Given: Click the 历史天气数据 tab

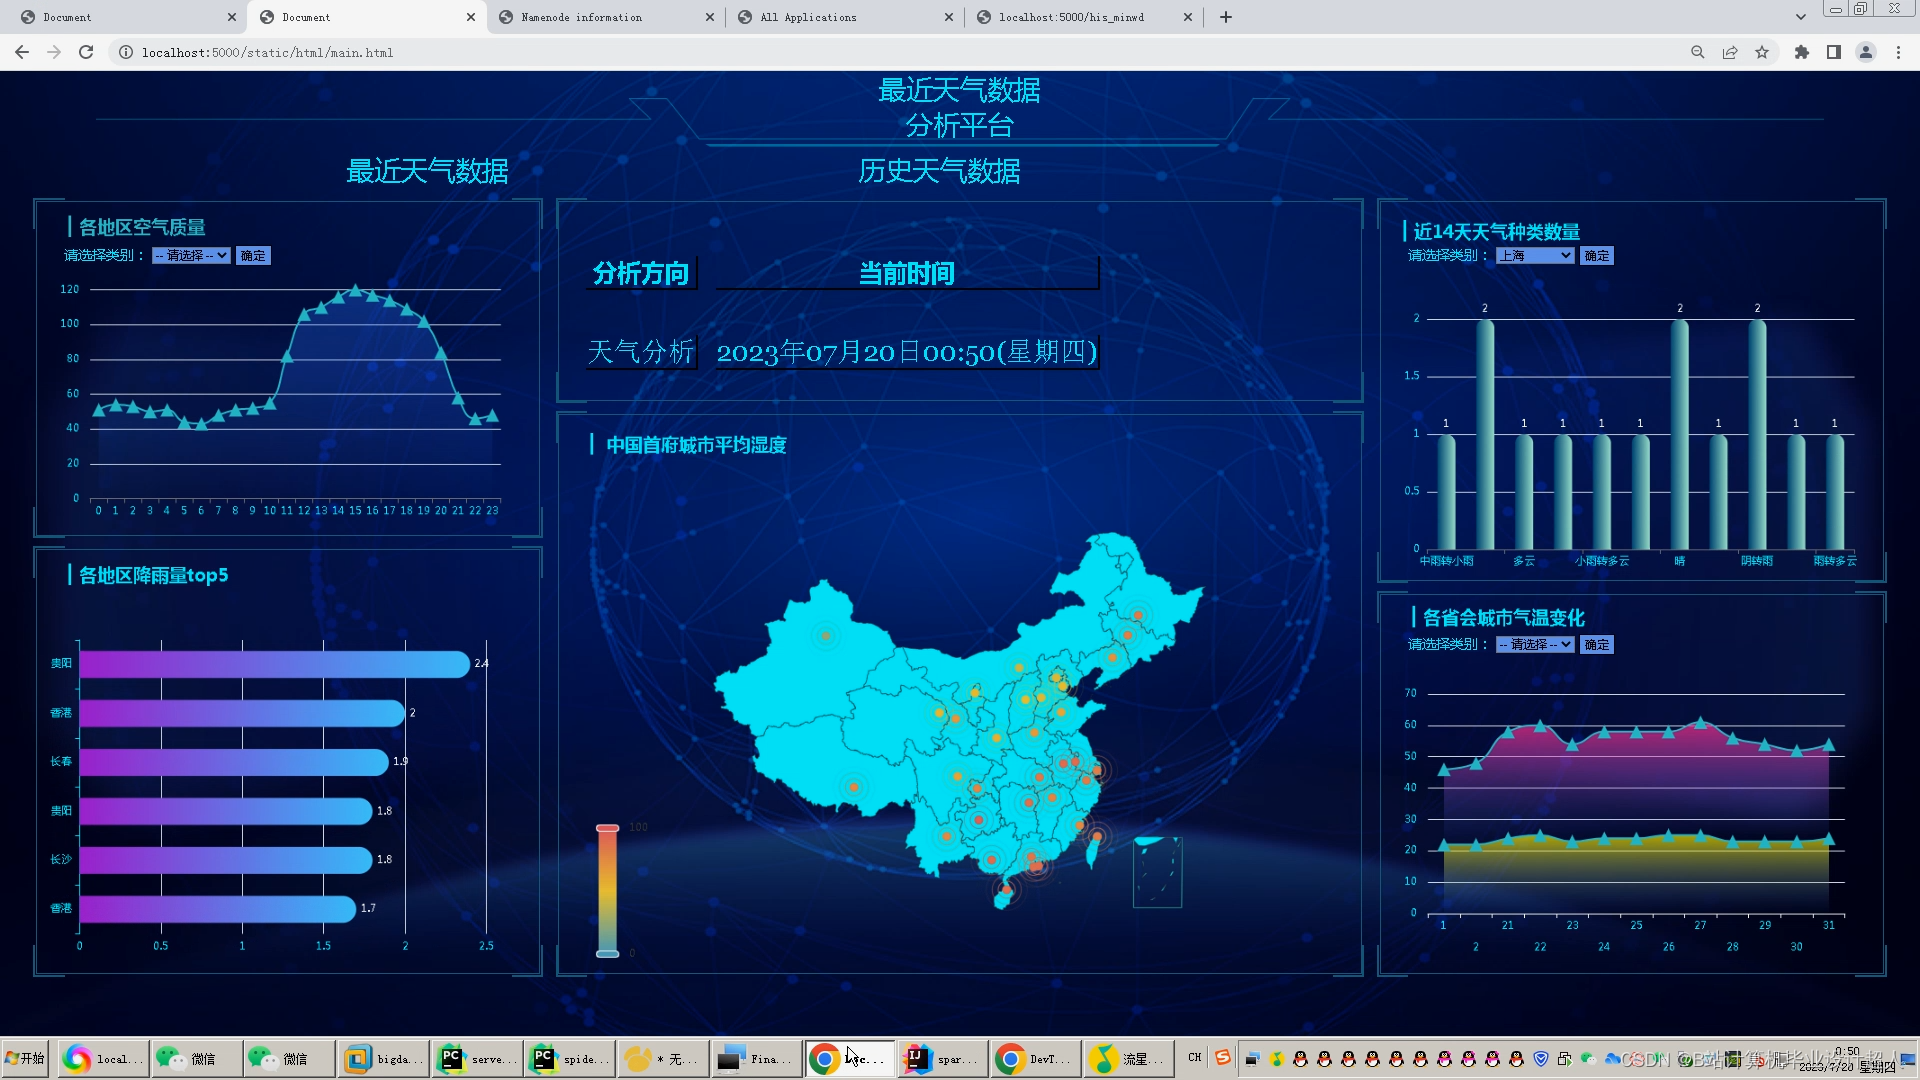Looking at the screenshot, I should 940,170.
